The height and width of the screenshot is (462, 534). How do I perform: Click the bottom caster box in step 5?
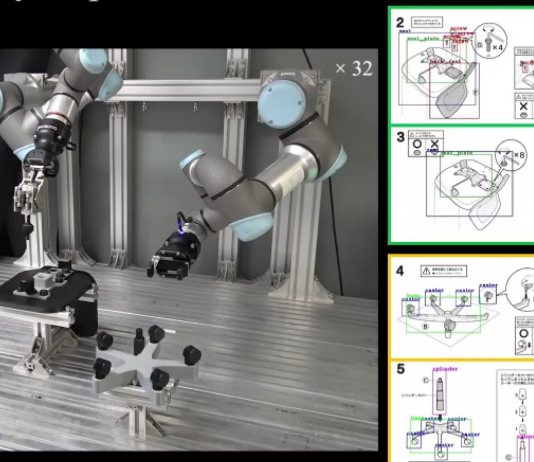[441, 453]
